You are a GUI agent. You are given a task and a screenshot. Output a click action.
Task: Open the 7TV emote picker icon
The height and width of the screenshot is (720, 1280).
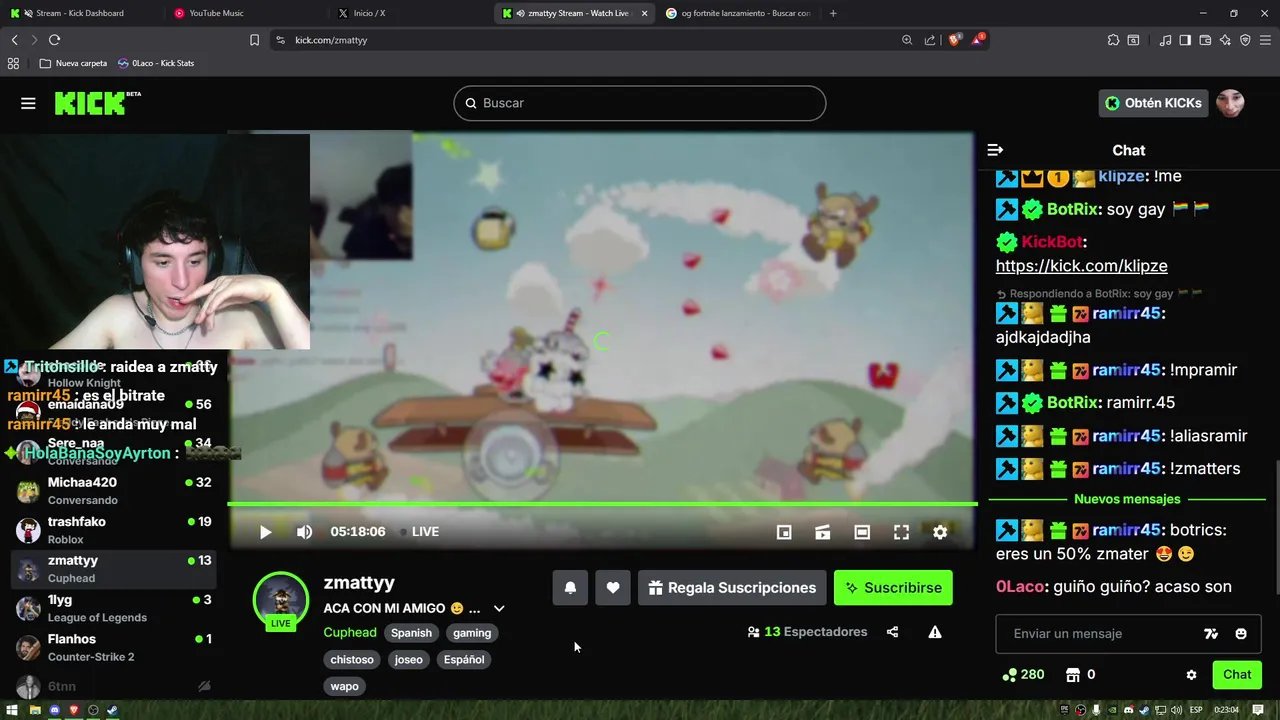(x=1211, y=634)
